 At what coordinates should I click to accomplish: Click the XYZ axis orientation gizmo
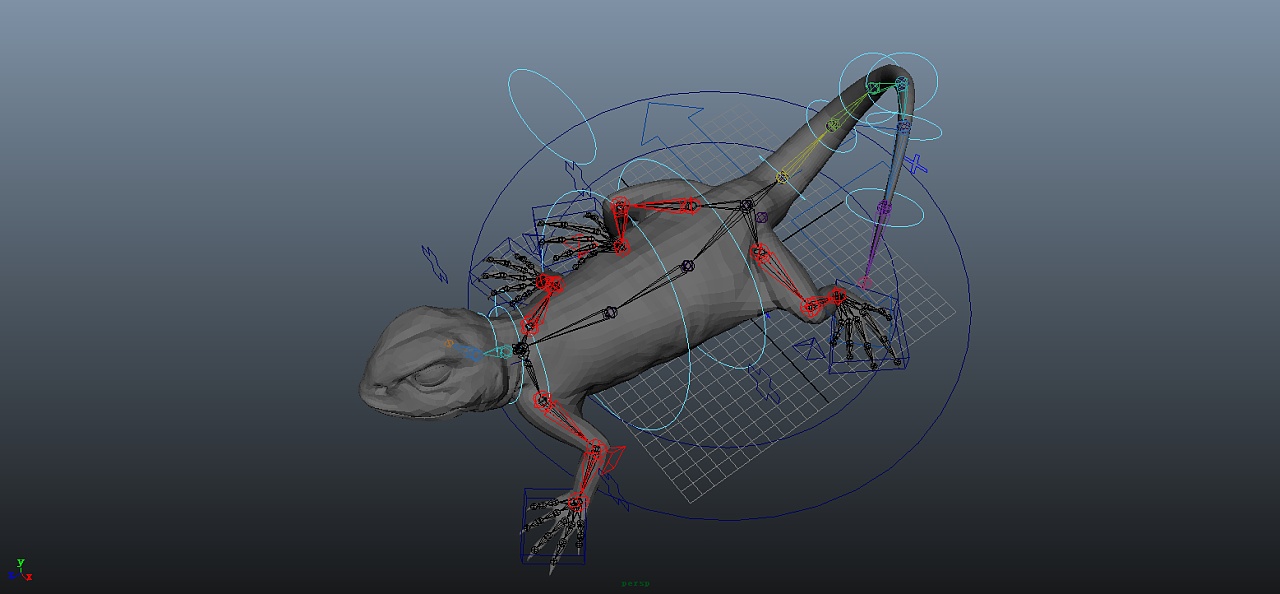20,570
